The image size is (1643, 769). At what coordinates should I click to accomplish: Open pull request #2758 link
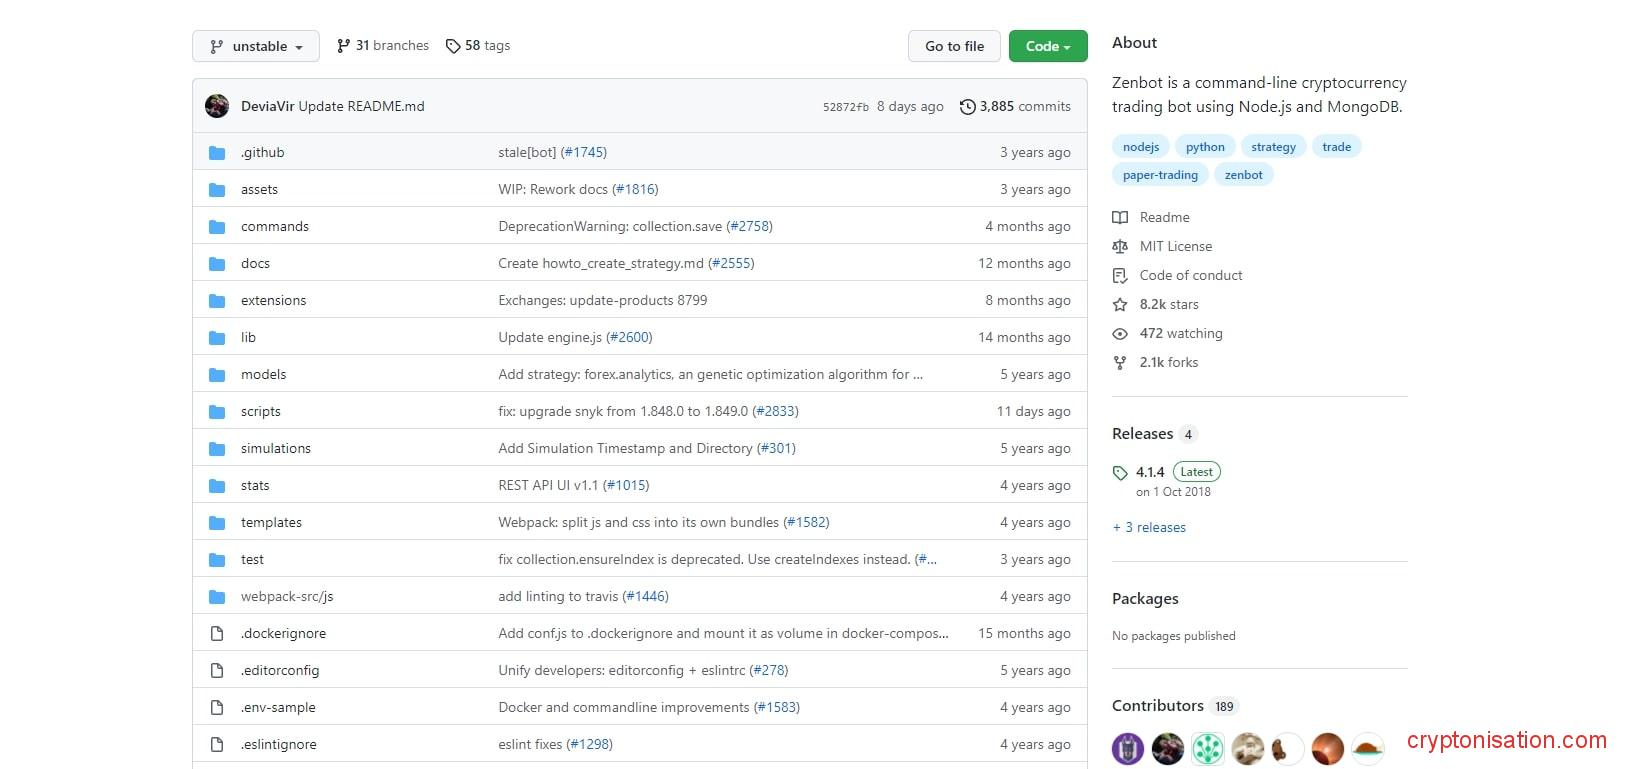[749, 227]
